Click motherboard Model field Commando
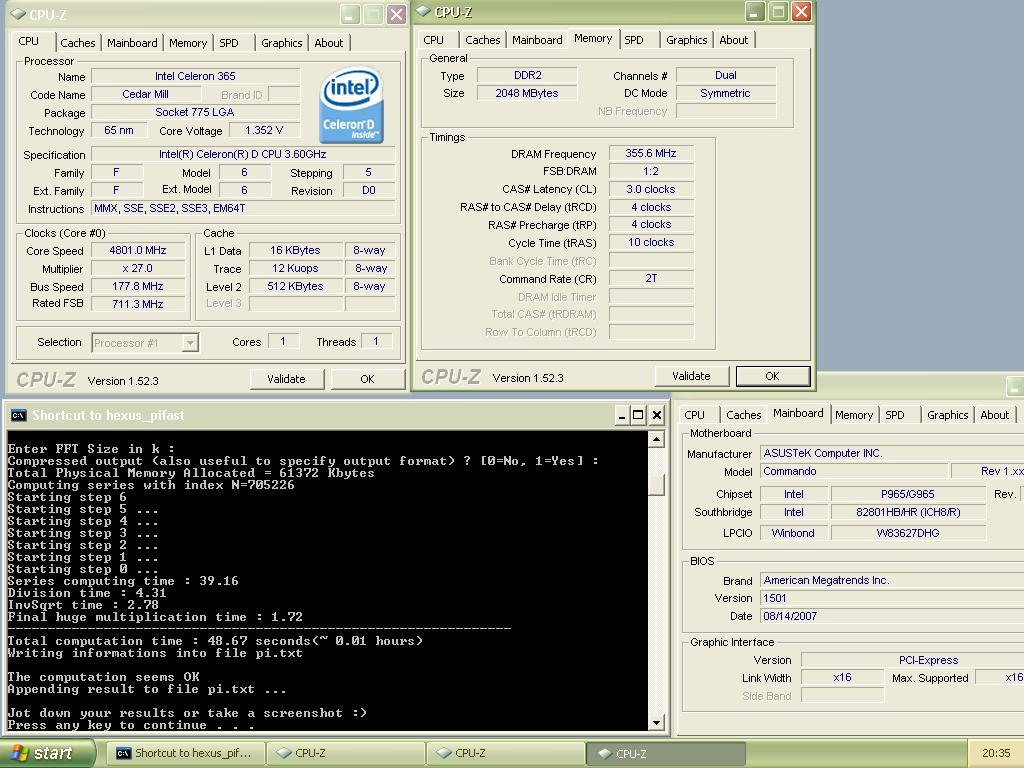The image size is (1024, 768). pyautogui.click(x=854, y=472)
